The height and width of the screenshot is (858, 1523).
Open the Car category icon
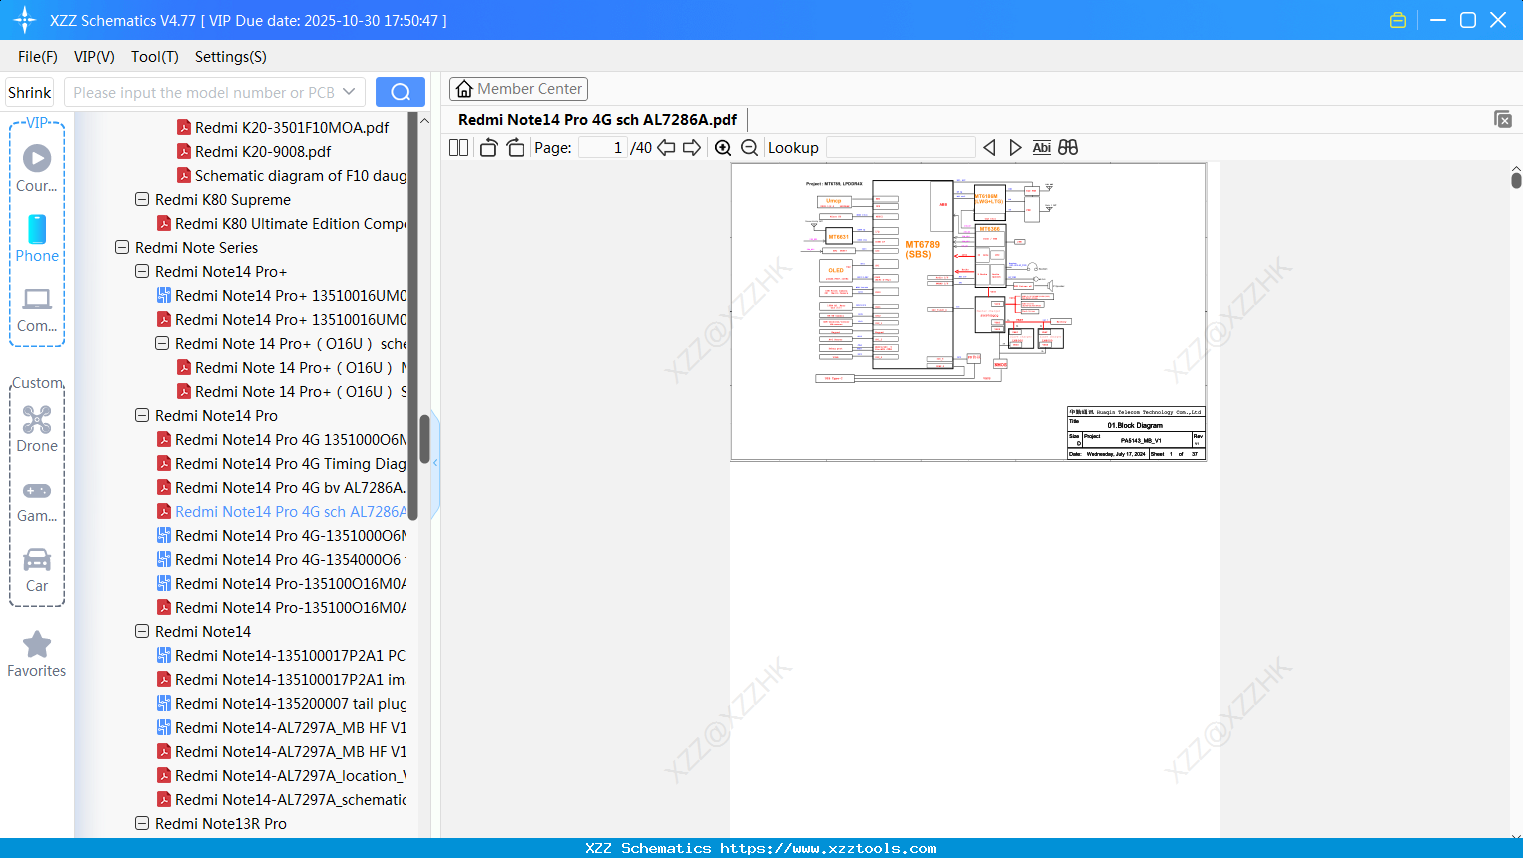(37, 570)
